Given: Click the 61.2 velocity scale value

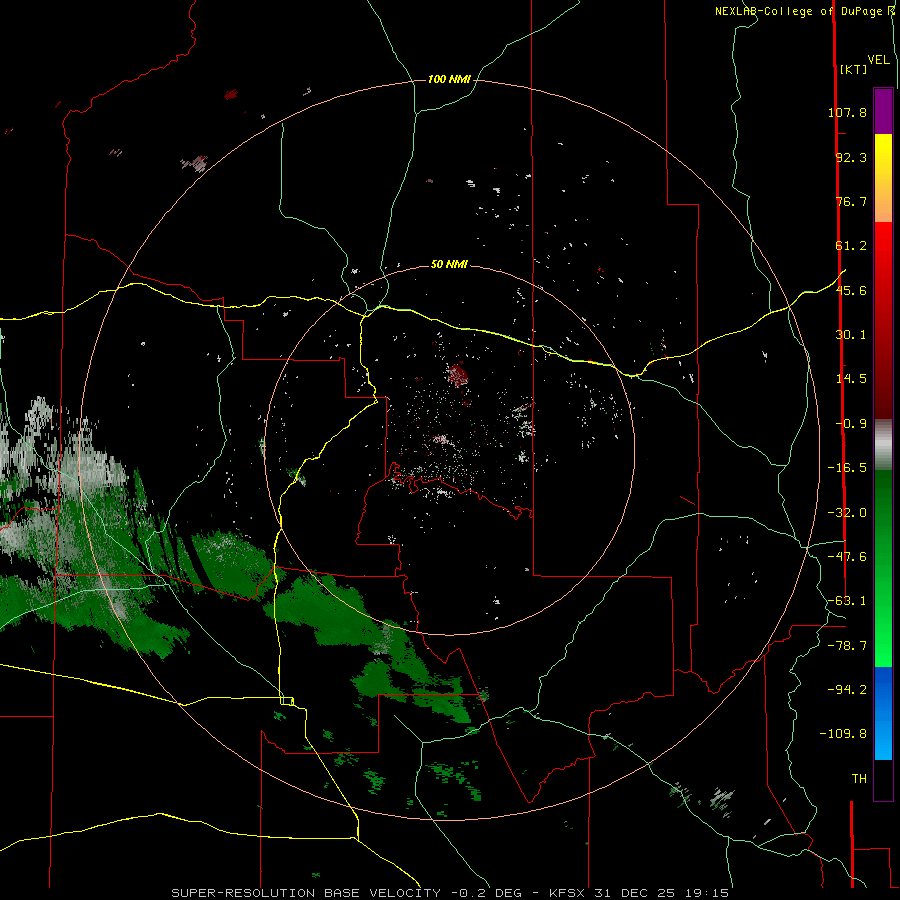Looking at the screenshot, I should [851, 246].
